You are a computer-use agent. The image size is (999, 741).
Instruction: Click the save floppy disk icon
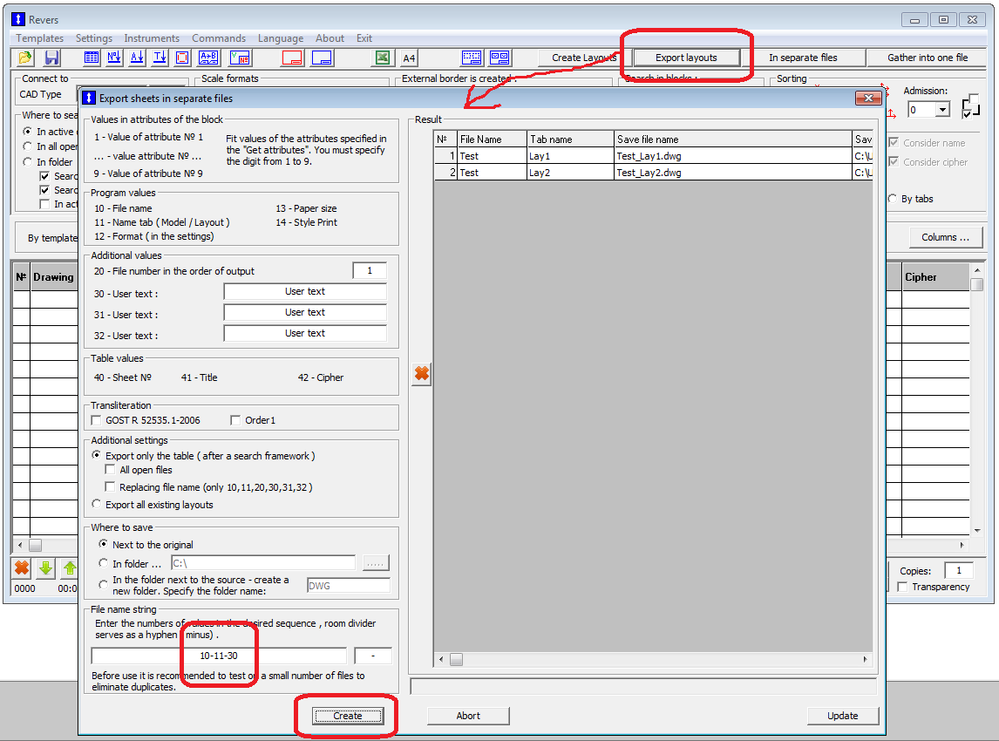pos(52,58)
